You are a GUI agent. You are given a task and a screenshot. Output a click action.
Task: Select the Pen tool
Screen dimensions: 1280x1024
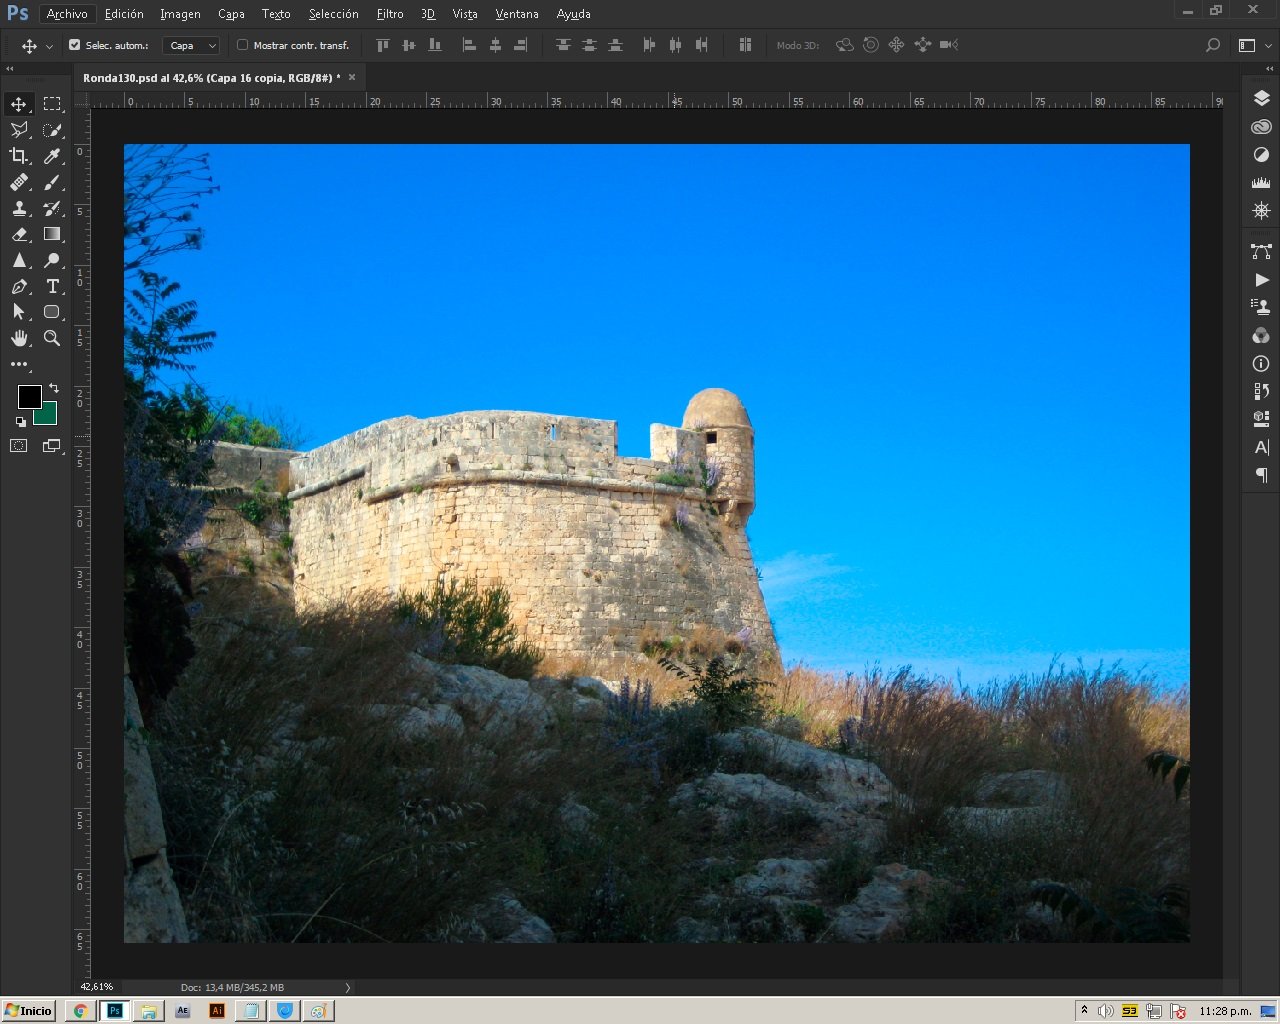19,286
